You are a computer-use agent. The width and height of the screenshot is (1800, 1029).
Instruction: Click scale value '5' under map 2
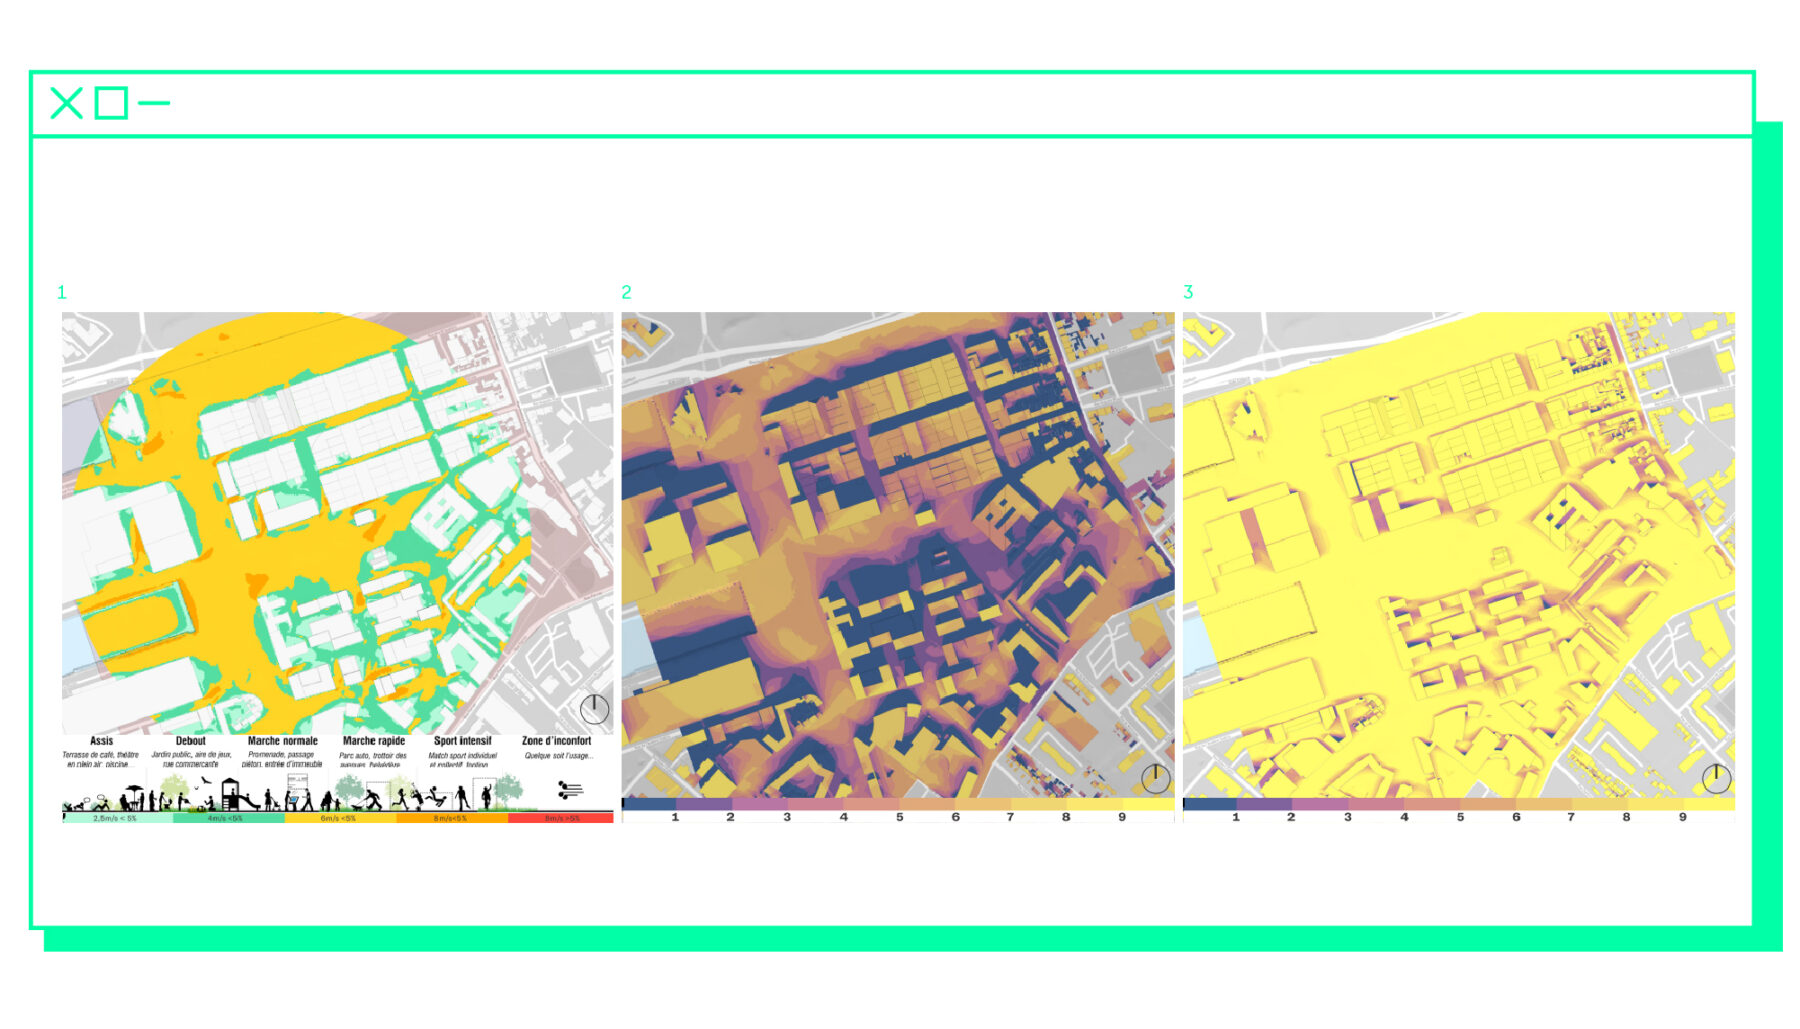(x=899, y=817)
